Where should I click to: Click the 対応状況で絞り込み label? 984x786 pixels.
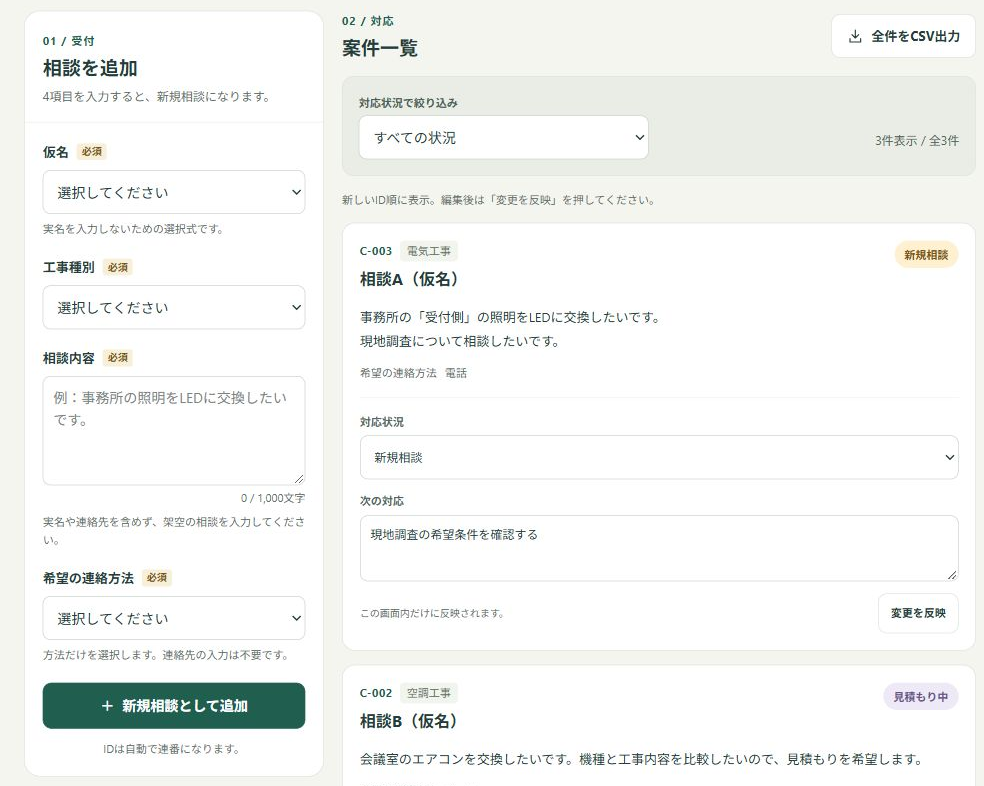point(408,103)
